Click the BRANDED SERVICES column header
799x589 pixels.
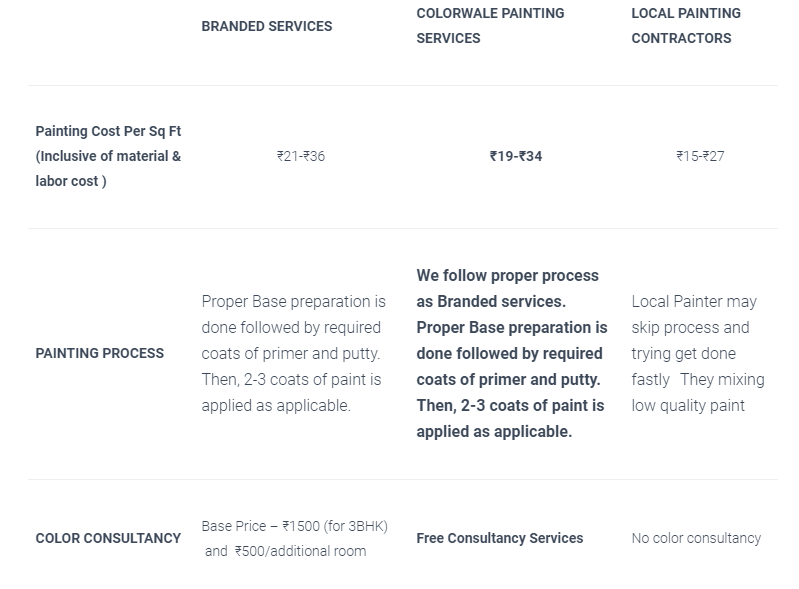(x=267, y=26)
